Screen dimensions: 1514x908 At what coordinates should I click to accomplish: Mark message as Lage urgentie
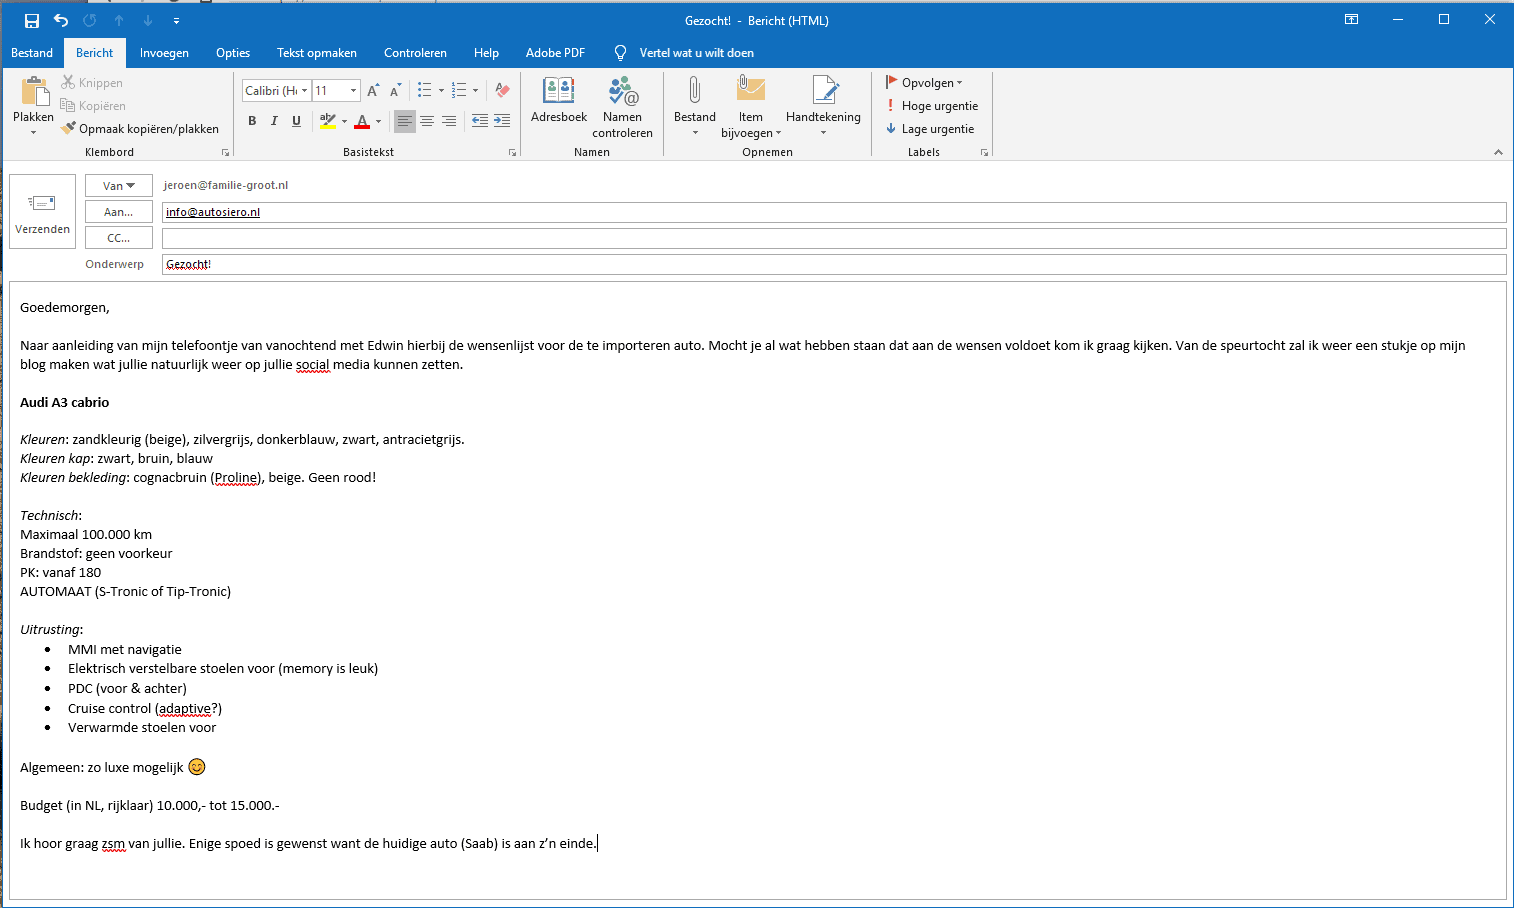[930, 129]
